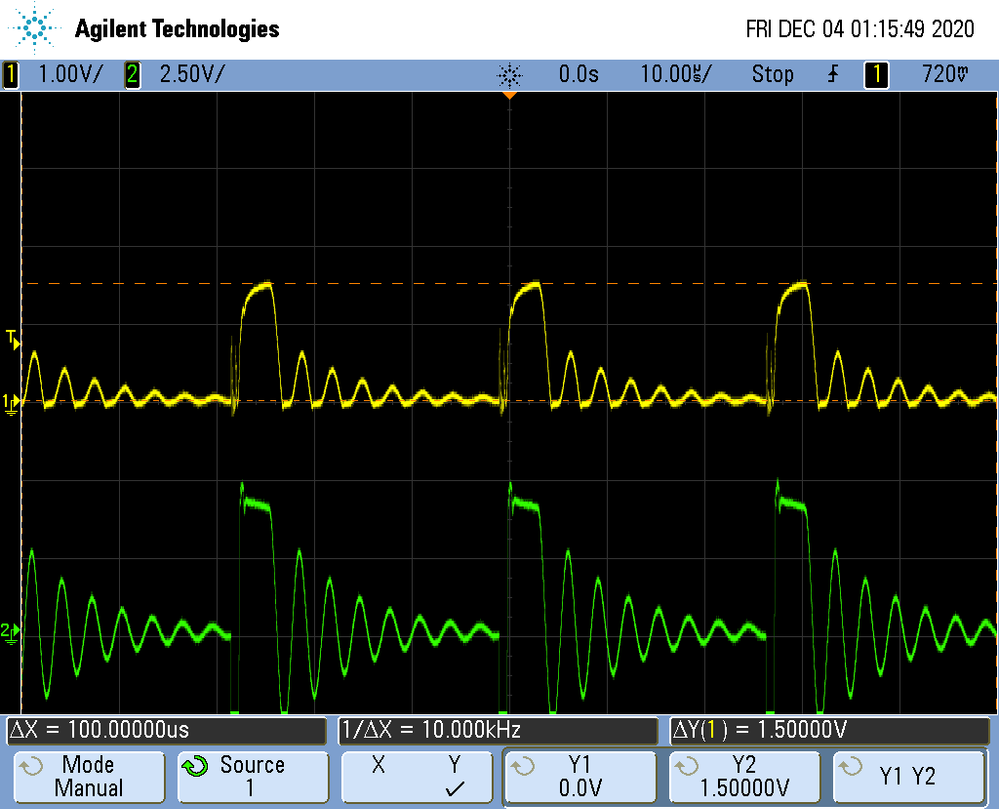Click the green rotary icon on Source softkey
The width and height of the screenshot is (999, 809).
click(195, 766)
